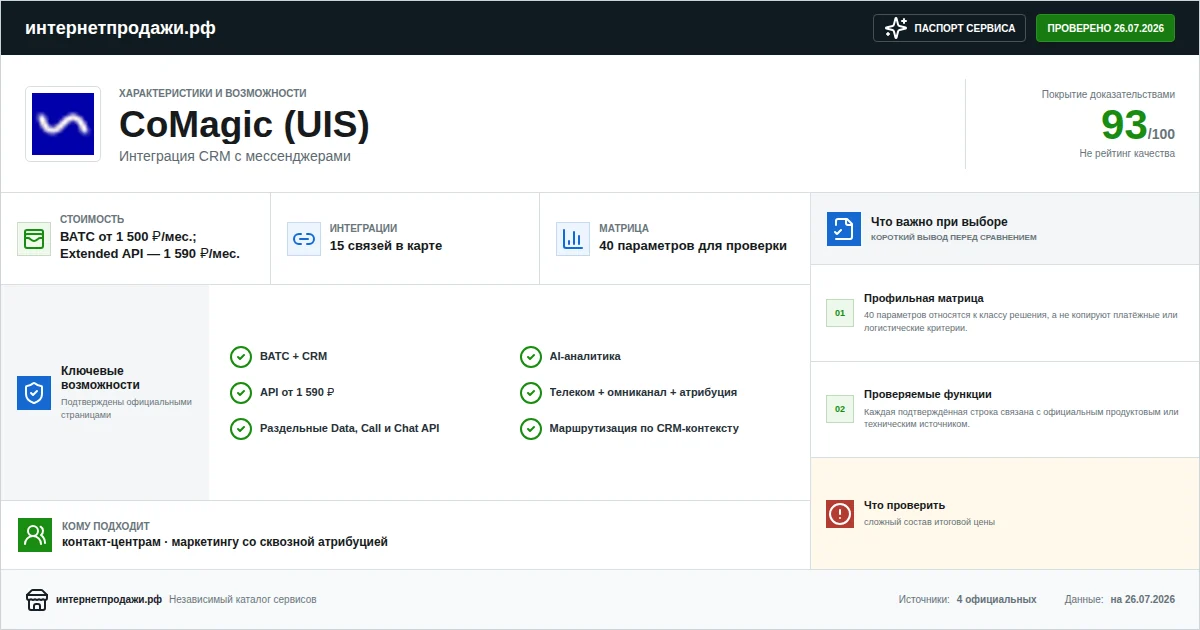
Task: Click the 93/100 coverage score
Action: 1138,126
